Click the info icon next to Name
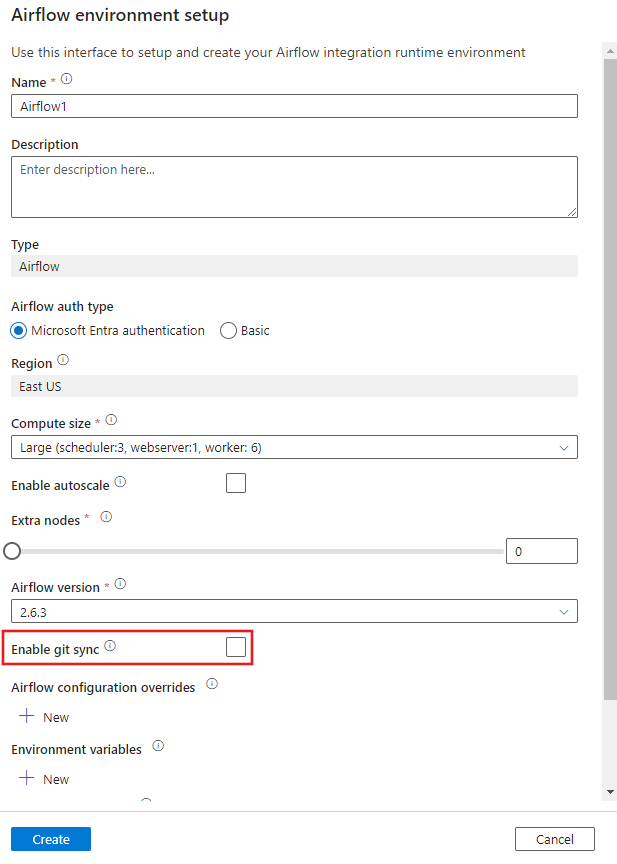Viewport: 617px width, 864px height. (x=64, y=78)
